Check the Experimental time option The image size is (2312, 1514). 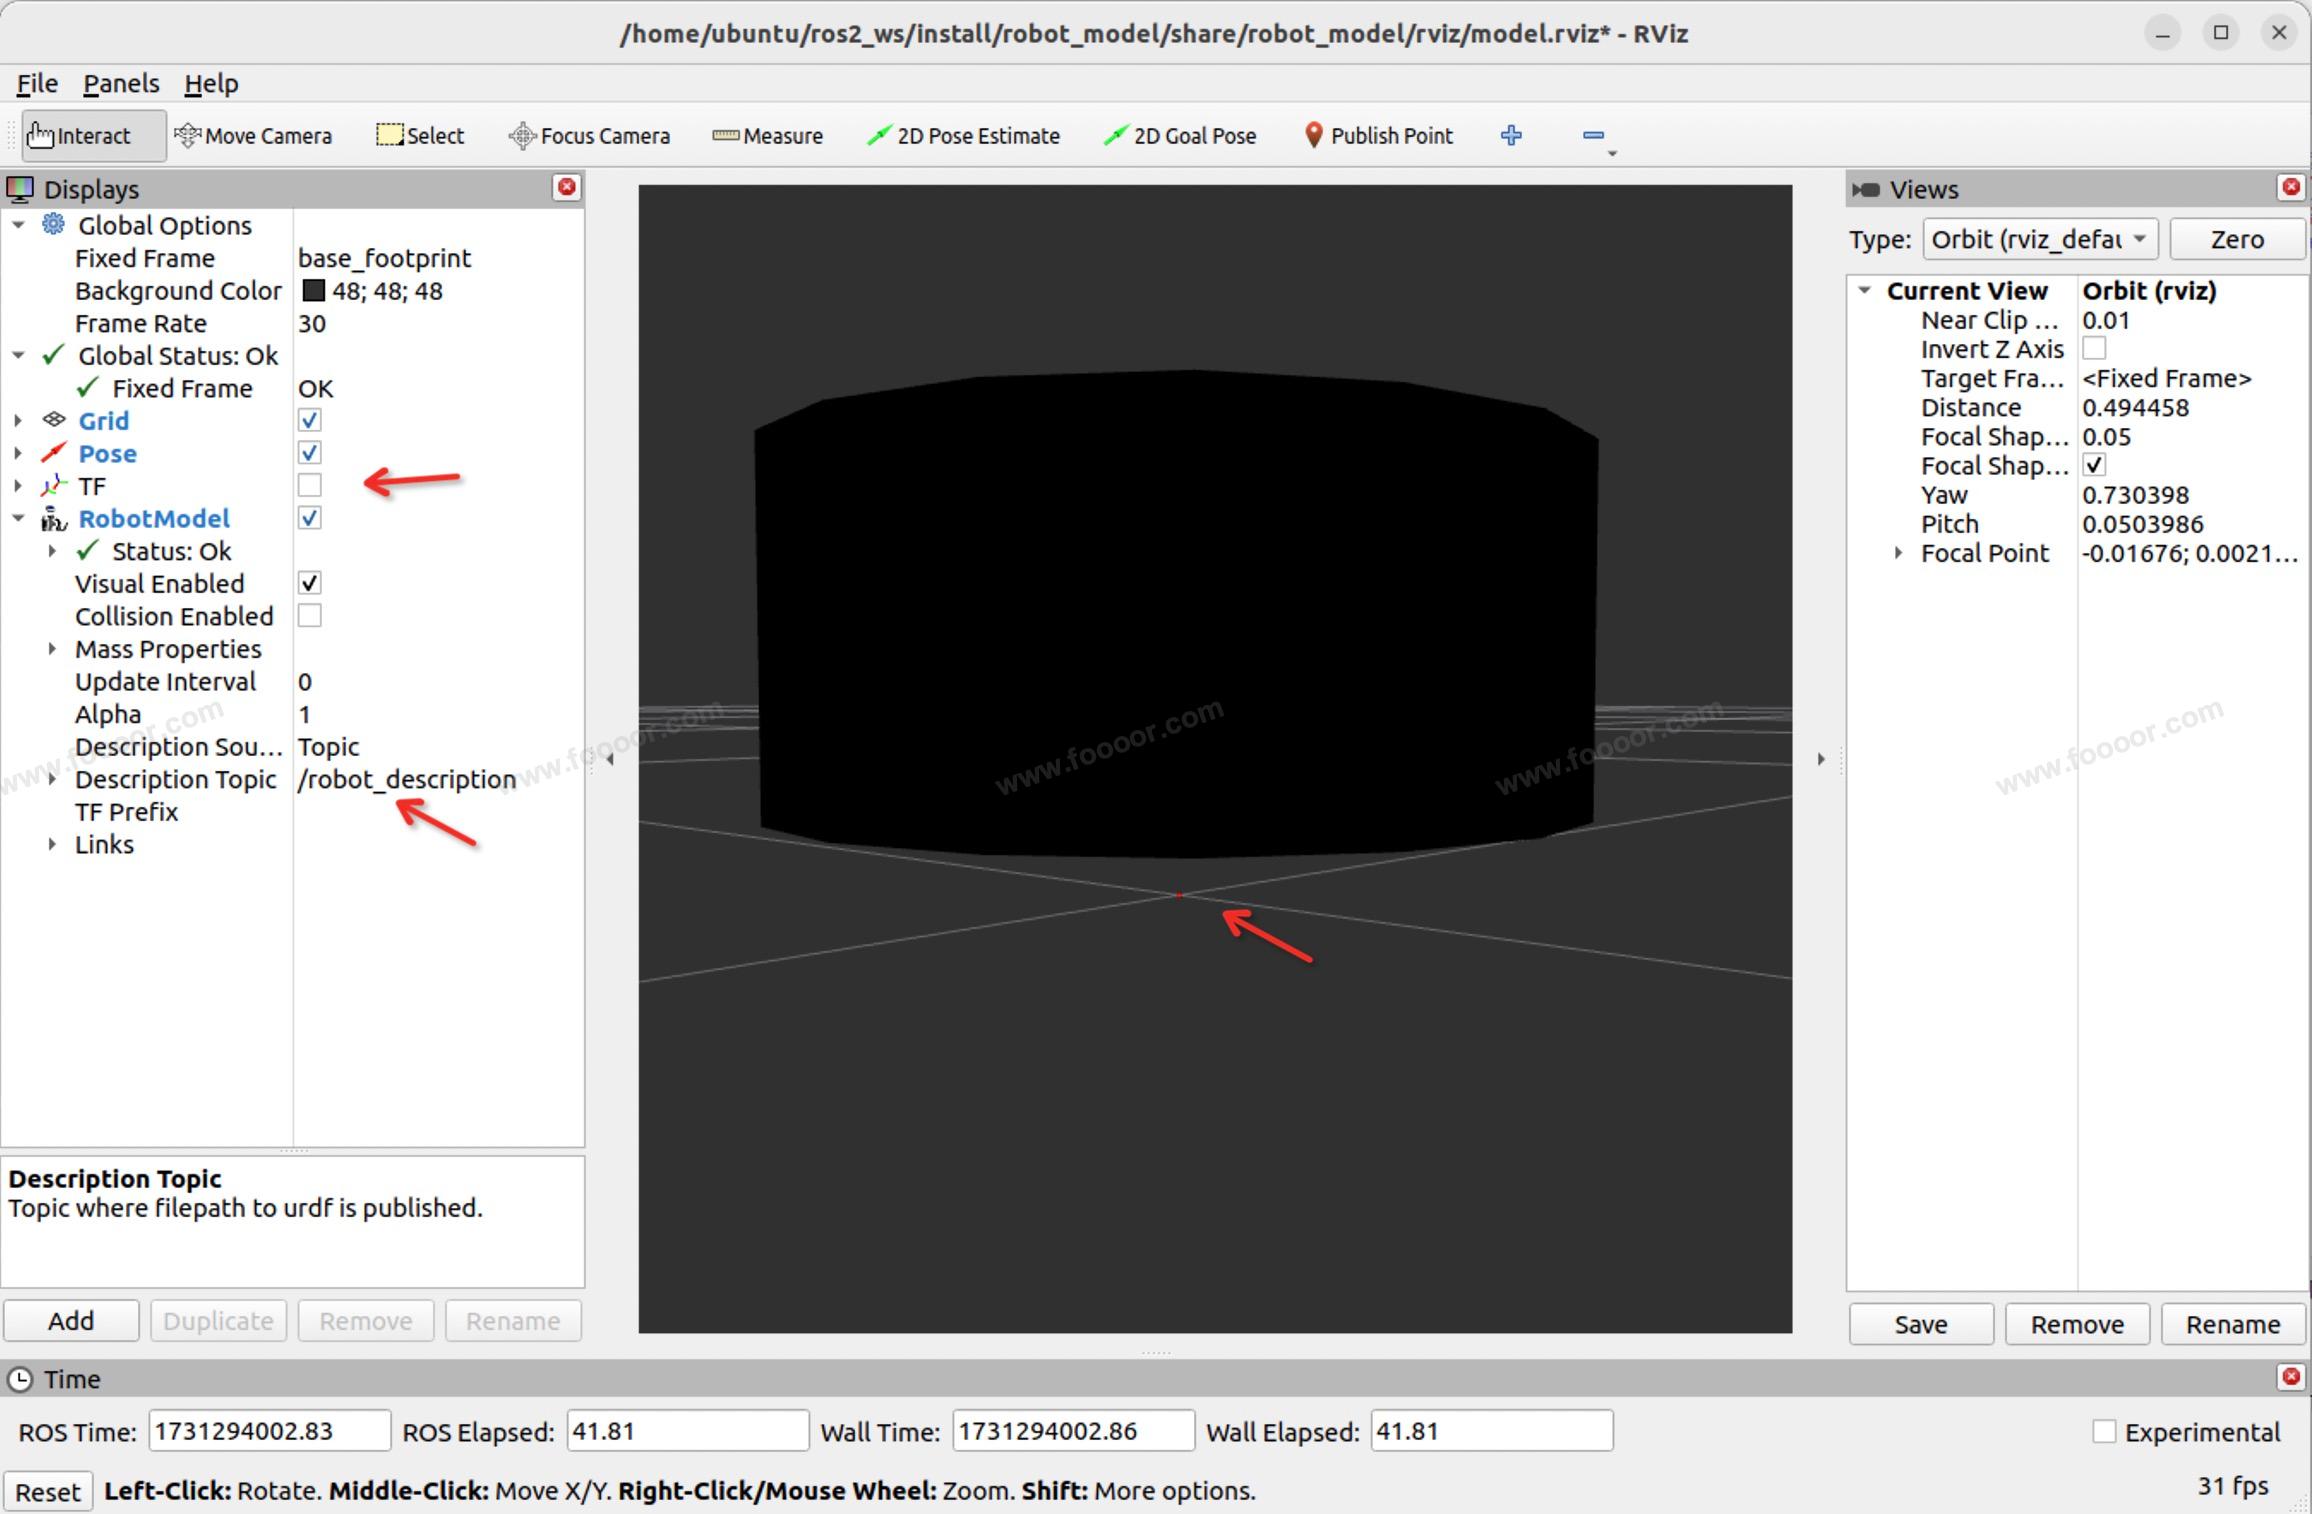pyautogui.click(x=2104, y=1432)
